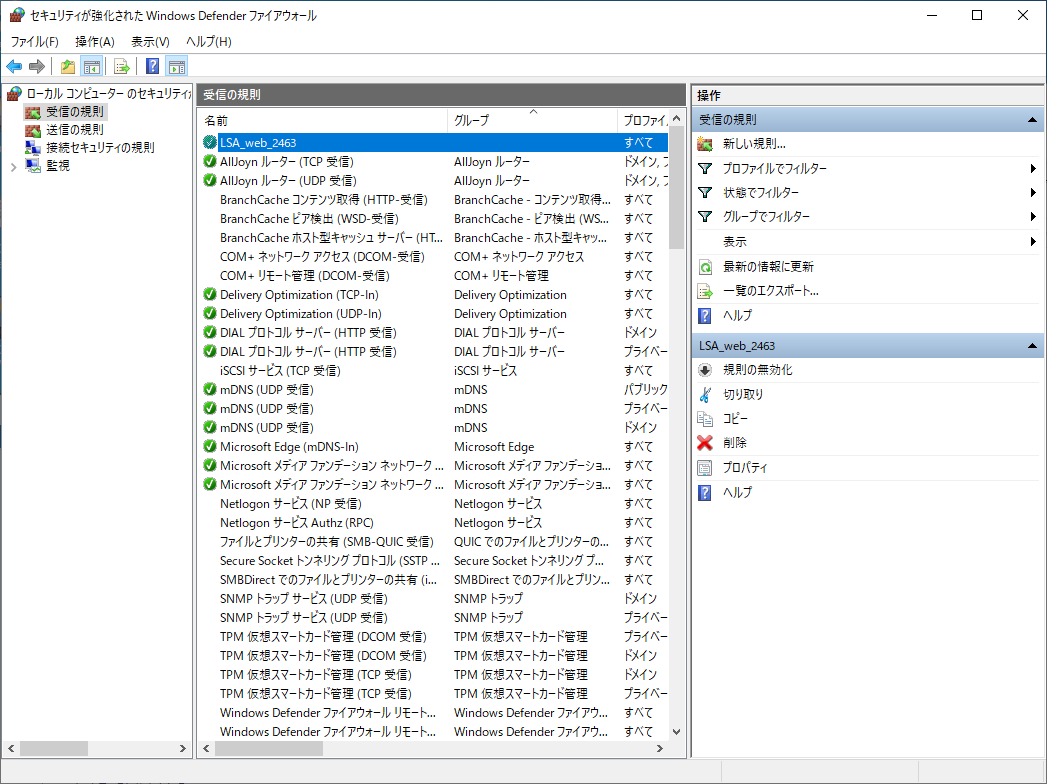Click the 規則の無効化 icon

click(704, 370)
